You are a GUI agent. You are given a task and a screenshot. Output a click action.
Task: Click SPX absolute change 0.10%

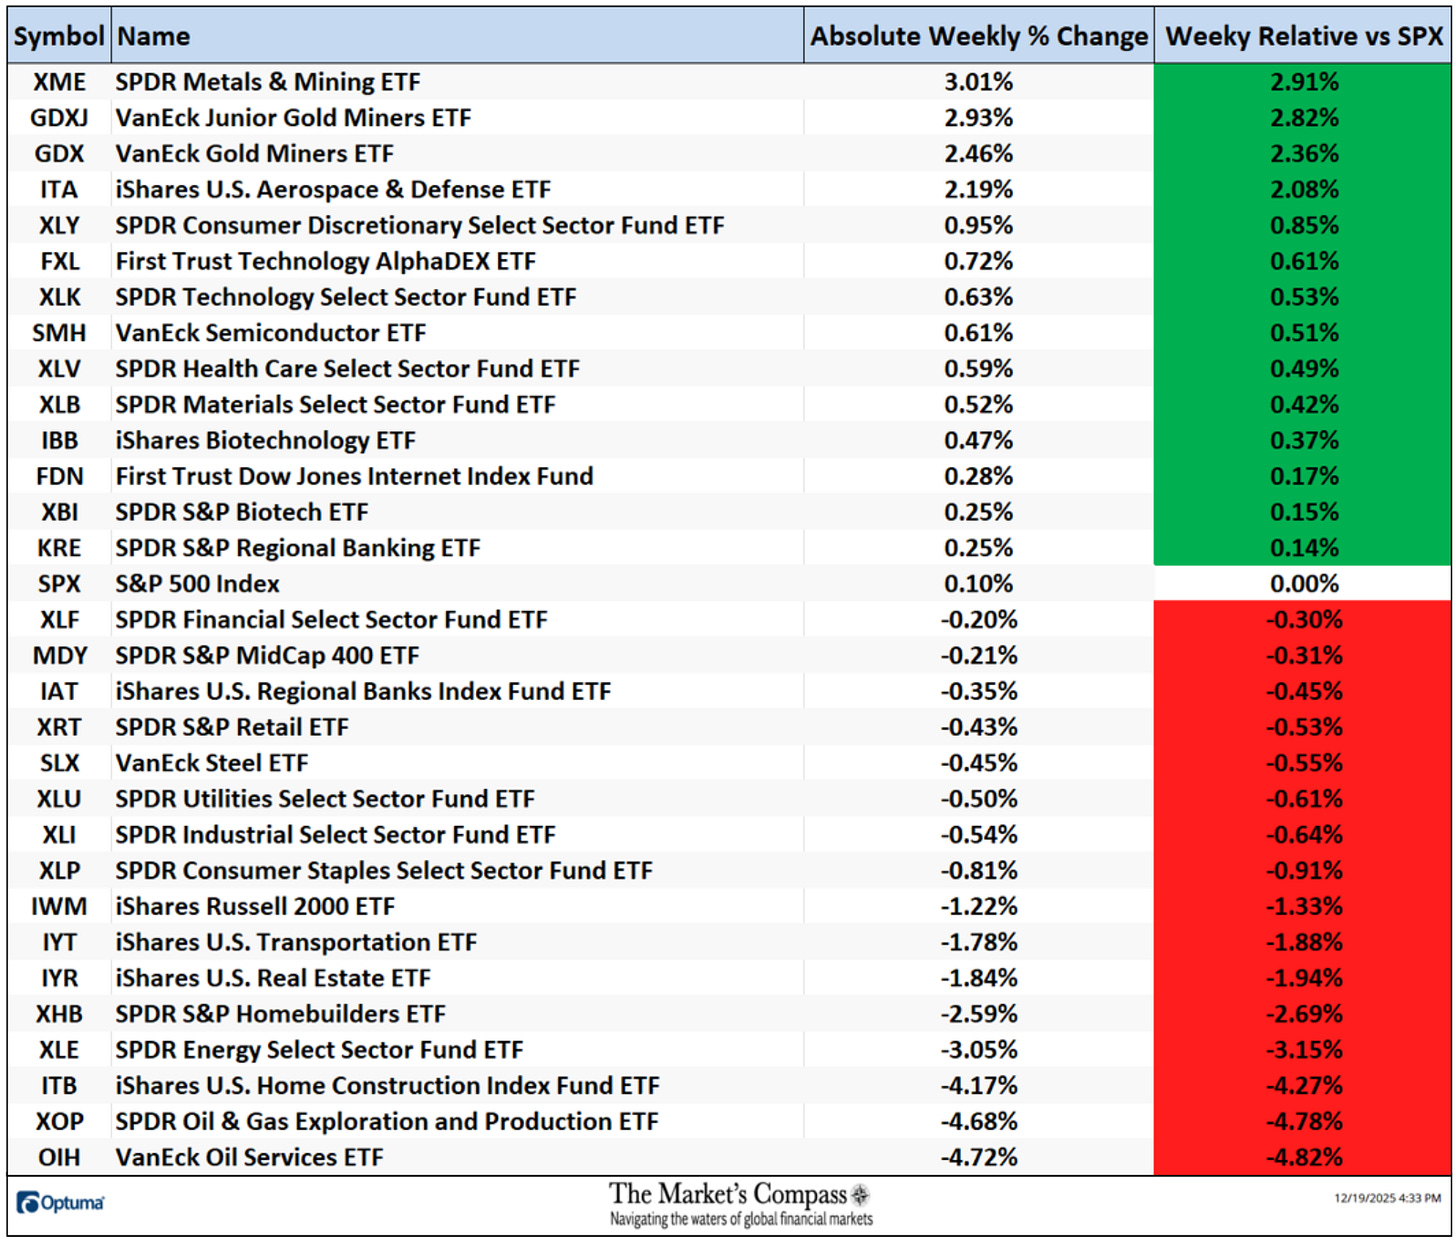(x=979, y=584)
